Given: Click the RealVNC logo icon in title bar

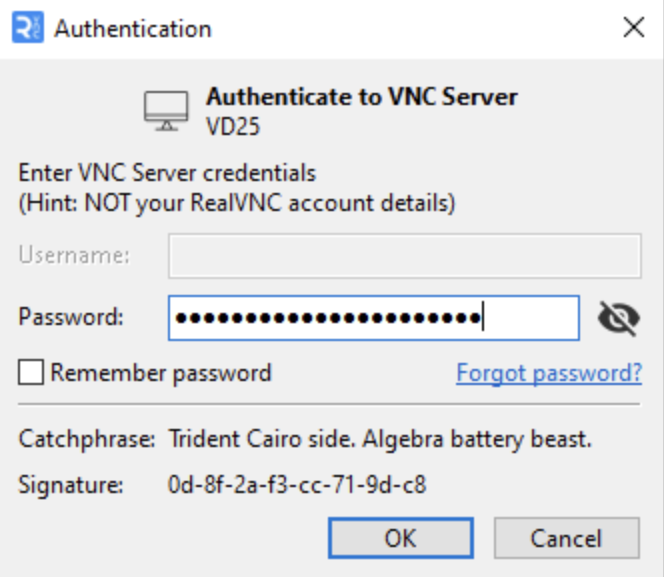Looking at the screenshot, I should [28, 28].
